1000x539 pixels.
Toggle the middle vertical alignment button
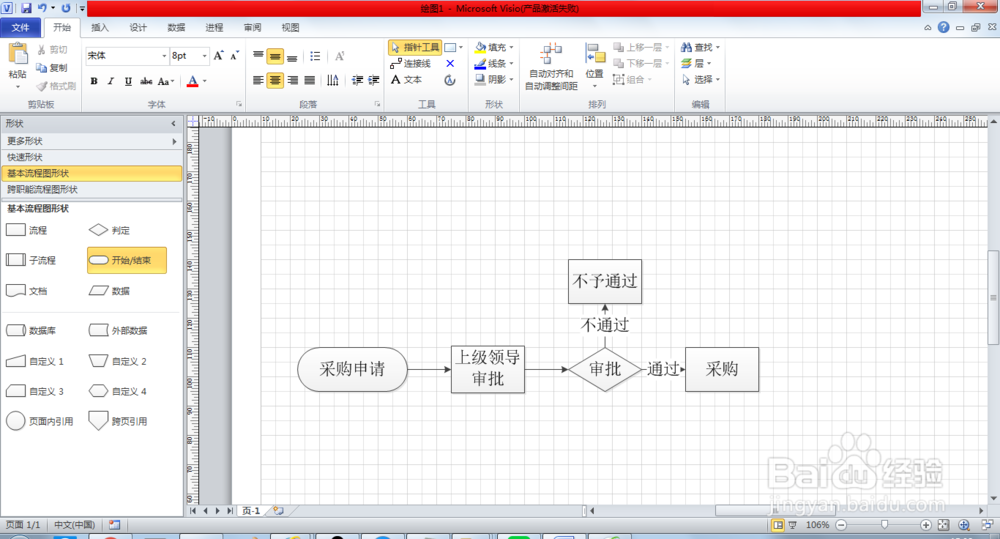tap(275, 56)
